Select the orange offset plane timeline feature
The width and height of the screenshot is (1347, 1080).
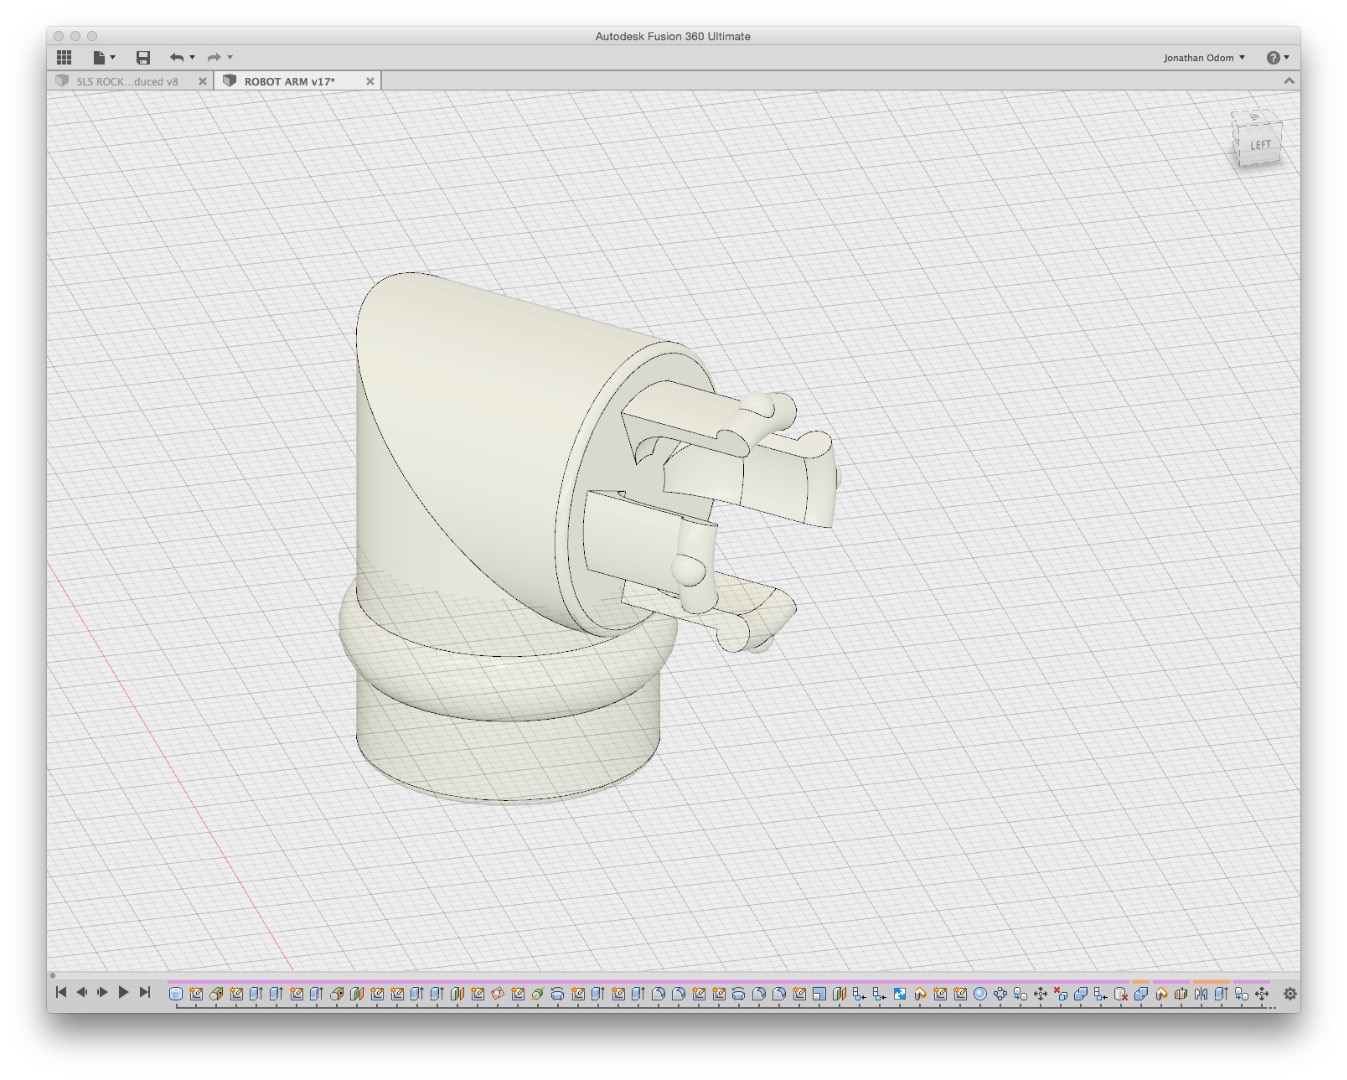coord(498,993)
